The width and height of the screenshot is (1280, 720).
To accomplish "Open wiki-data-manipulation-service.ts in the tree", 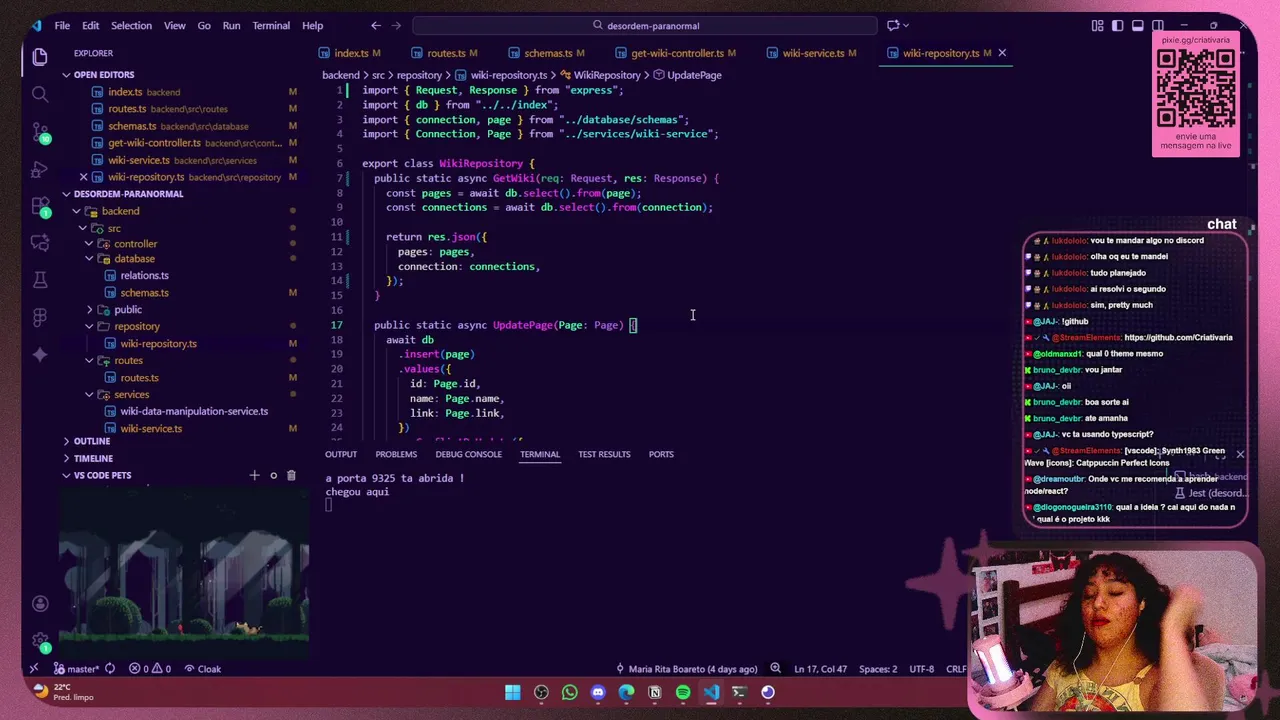I will 194,411.
